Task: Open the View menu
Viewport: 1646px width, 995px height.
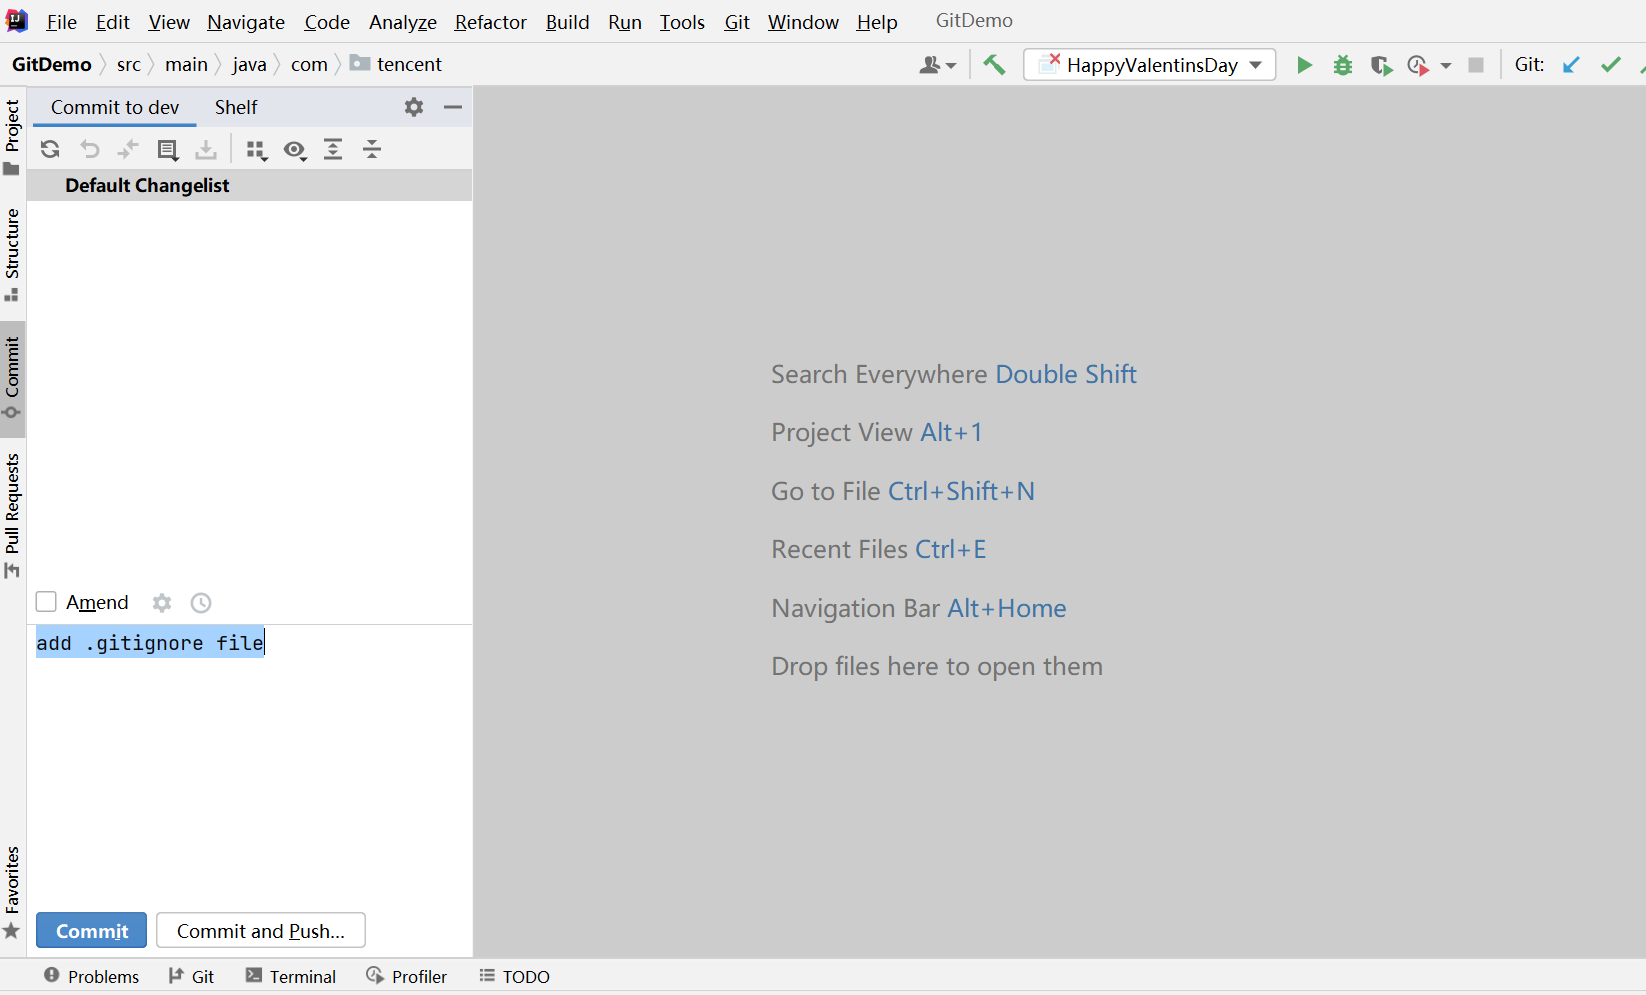Action: (169, 22)
